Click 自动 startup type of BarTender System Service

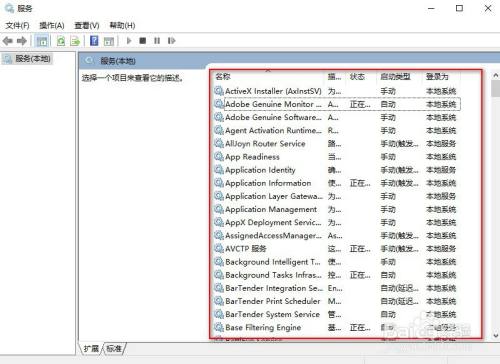(388, 314)
